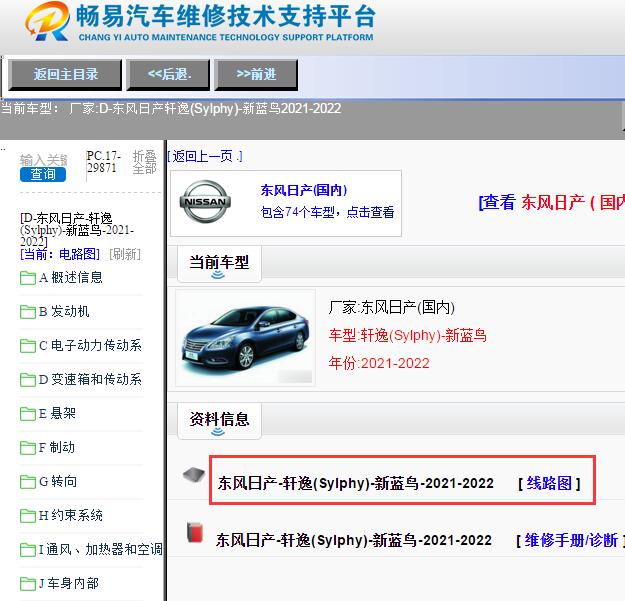Go back with the <<后退 button

click(168, 75)
